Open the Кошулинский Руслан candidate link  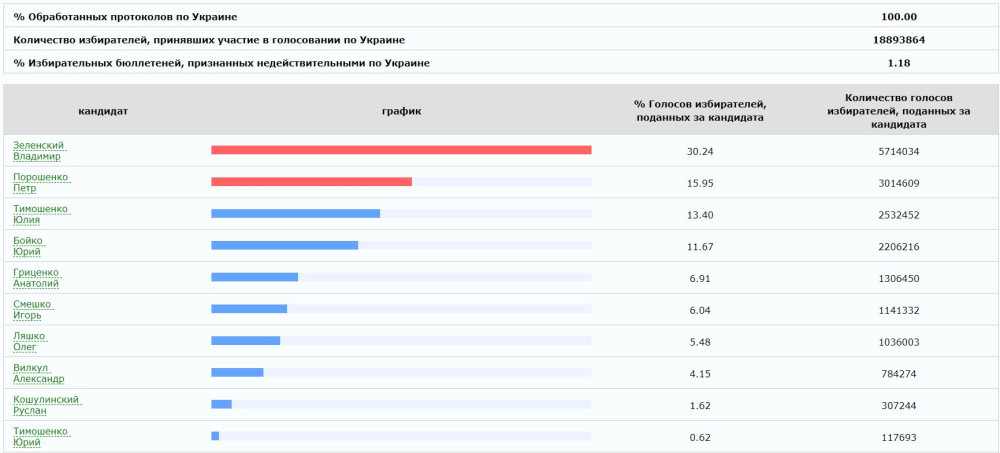tap(46, 405)
